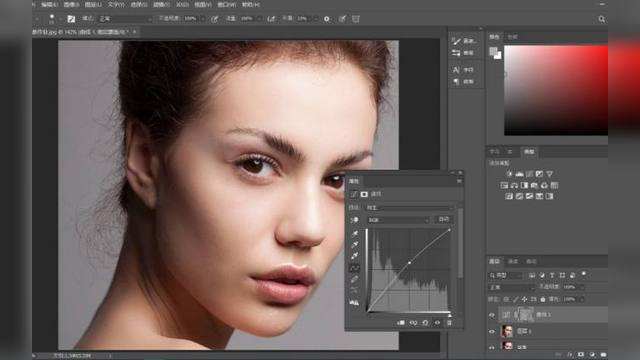Hide the Background layer eye icon
The width and height of the screenshot is (640, 360).
click(492, 347)
